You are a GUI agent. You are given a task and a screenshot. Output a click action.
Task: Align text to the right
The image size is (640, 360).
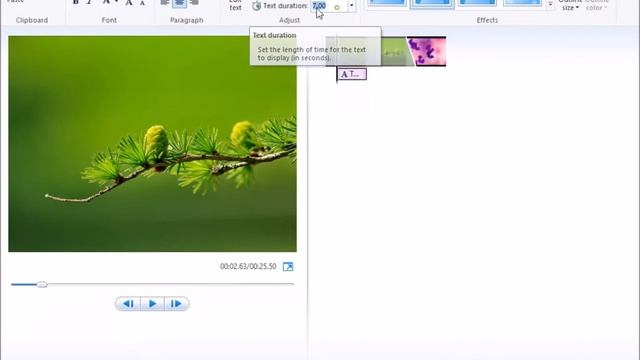click(x=194, y=3)
